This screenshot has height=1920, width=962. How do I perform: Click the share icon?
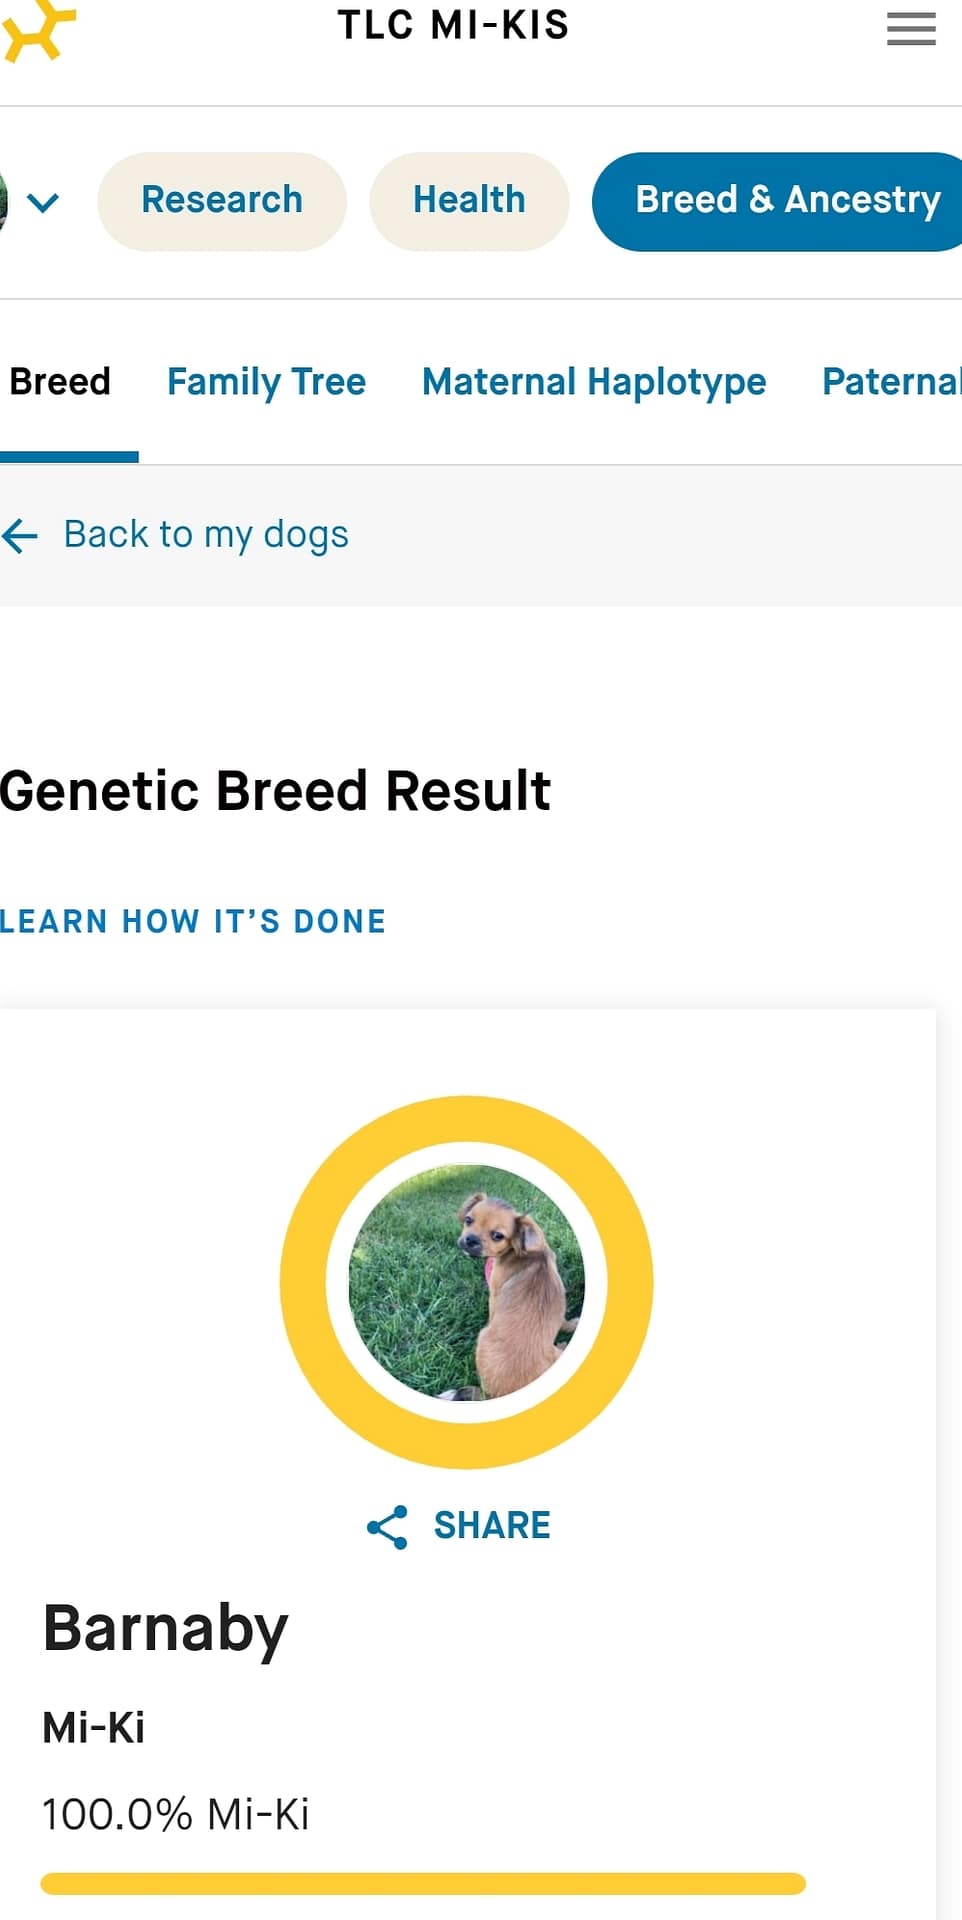pyautogui.click(x=387, y=1527)
